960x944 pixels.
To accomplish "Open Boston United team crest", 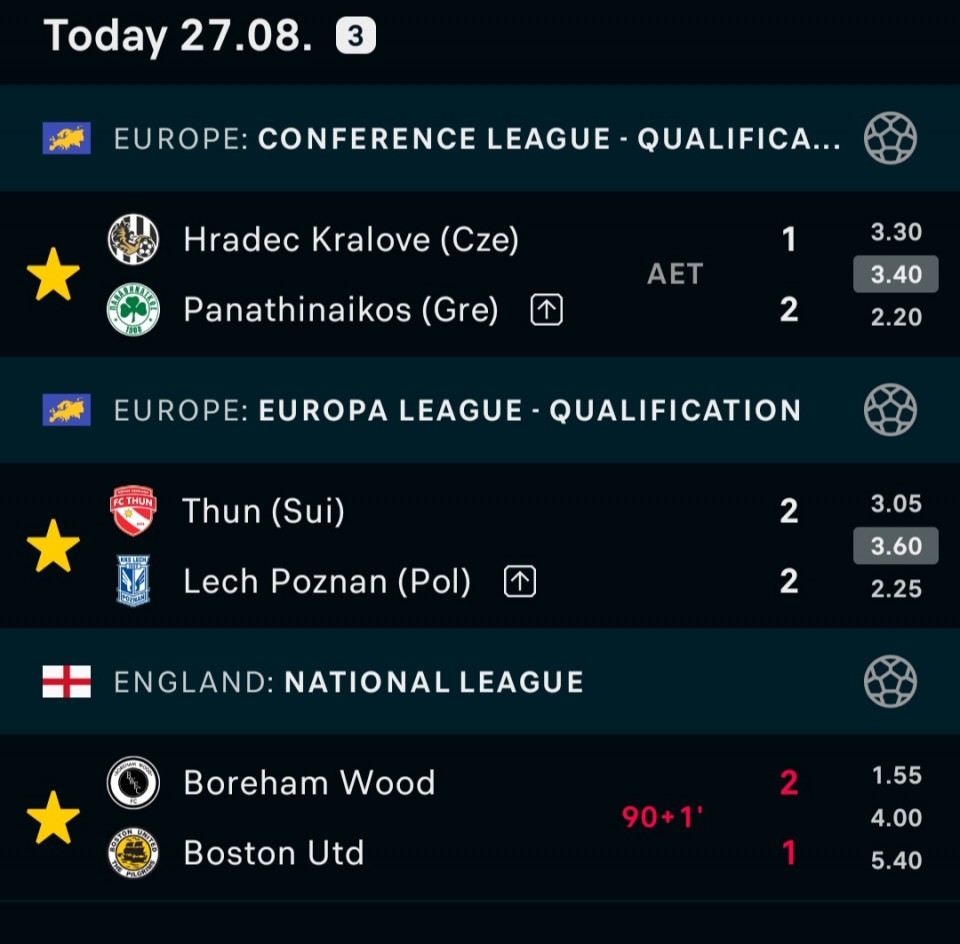I will pos(133,853).
